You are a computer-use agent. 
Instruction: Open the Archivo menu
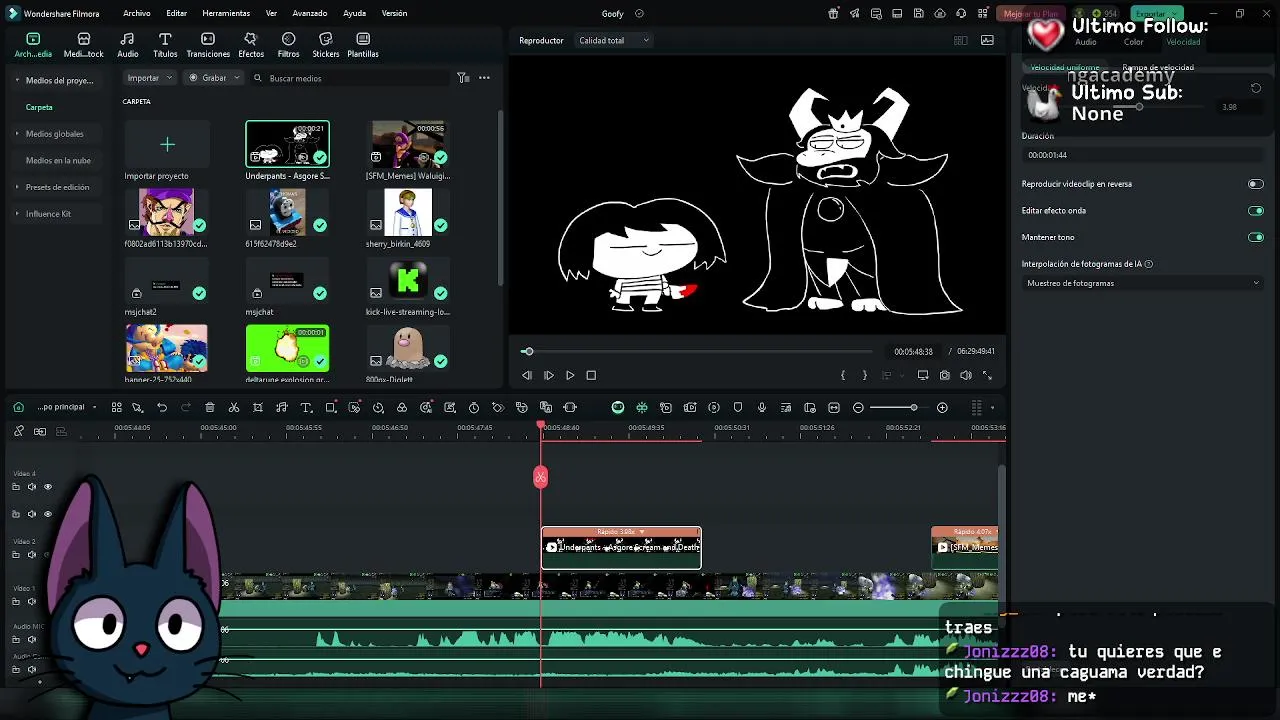pyautogui.click(x=137, y=14)
